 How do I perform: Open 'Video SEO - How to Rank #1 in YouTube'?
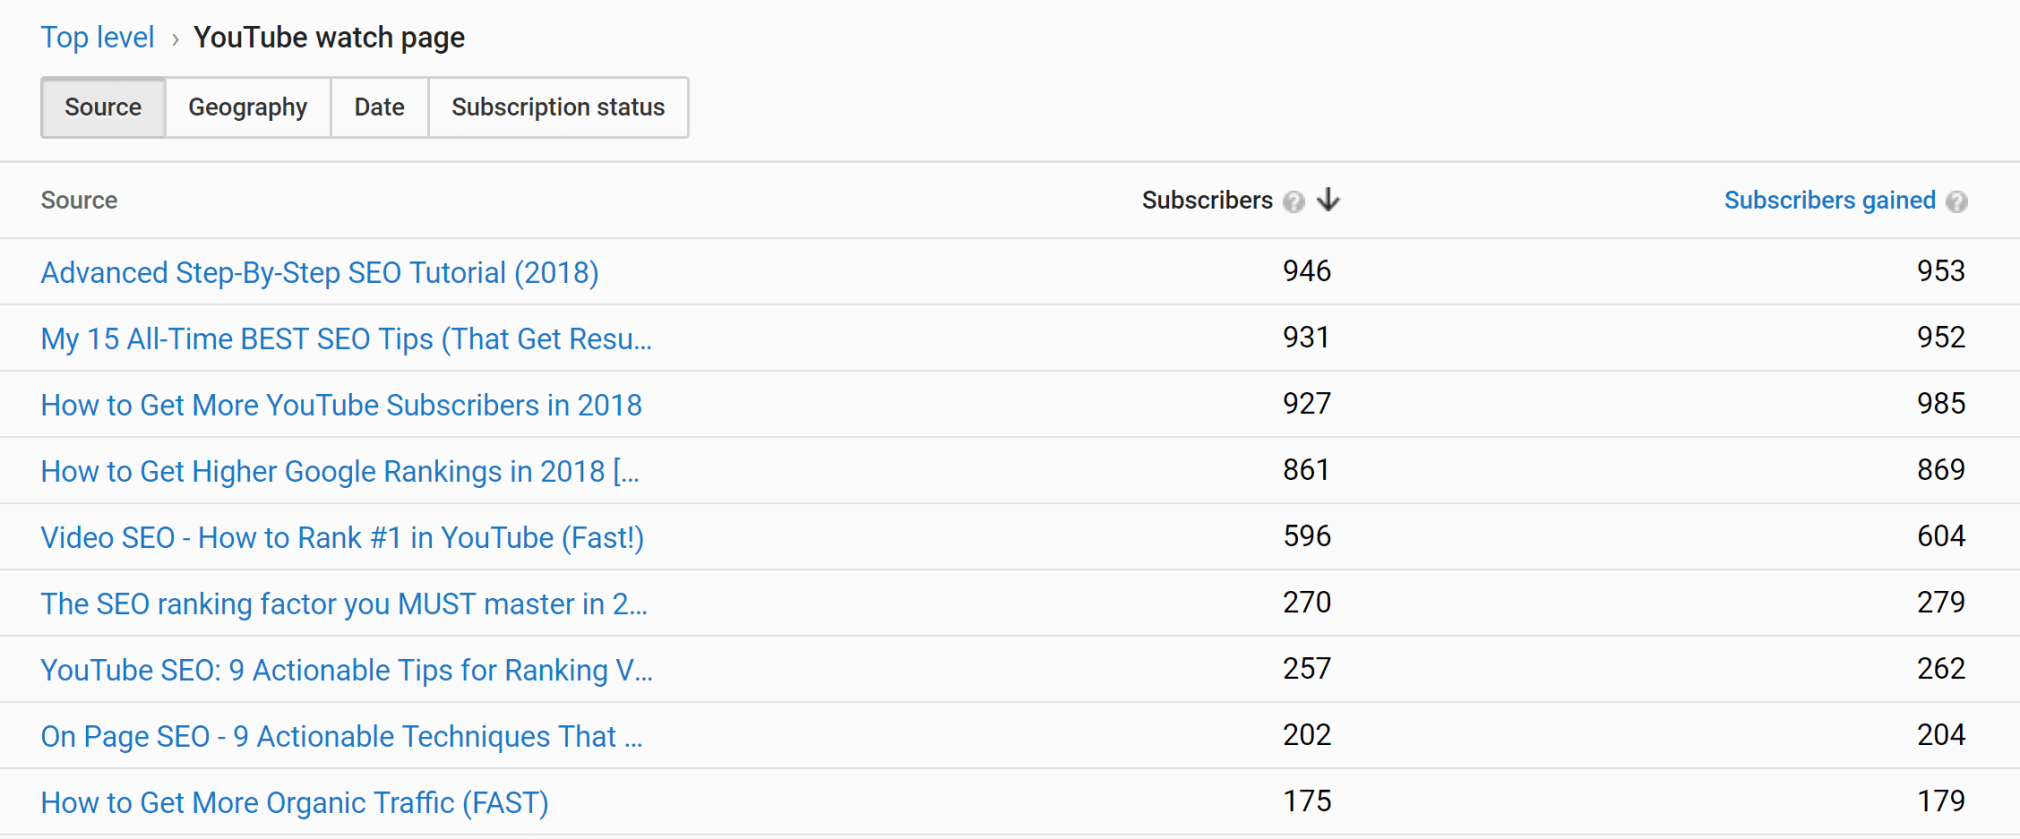click(x=341, y=537)
